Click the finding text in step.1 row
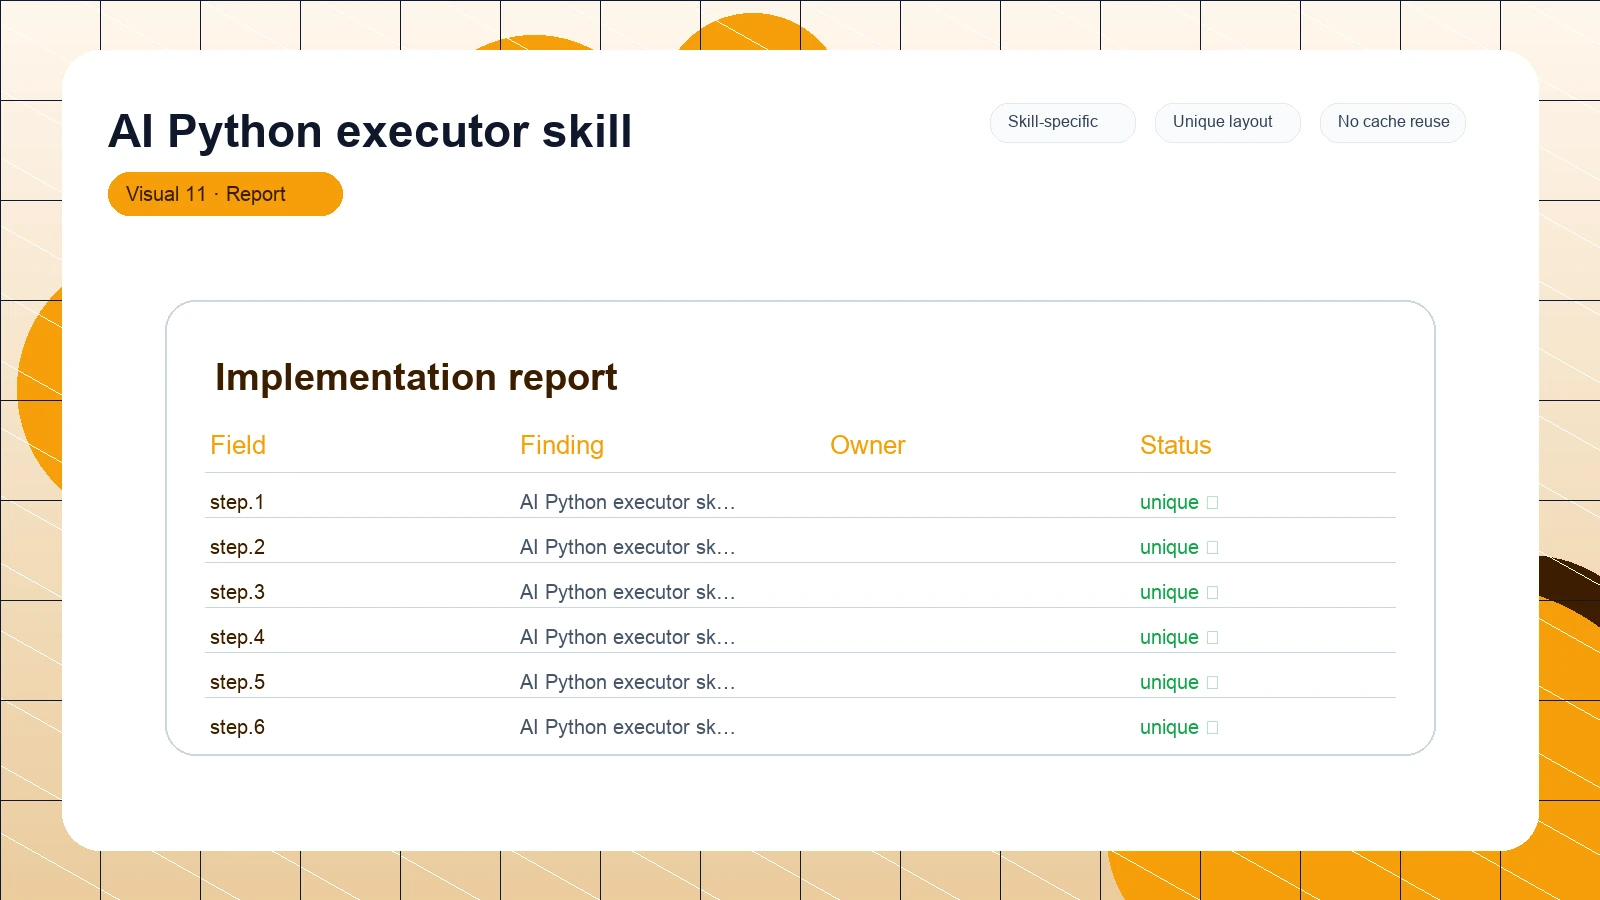 coord(628,502)
